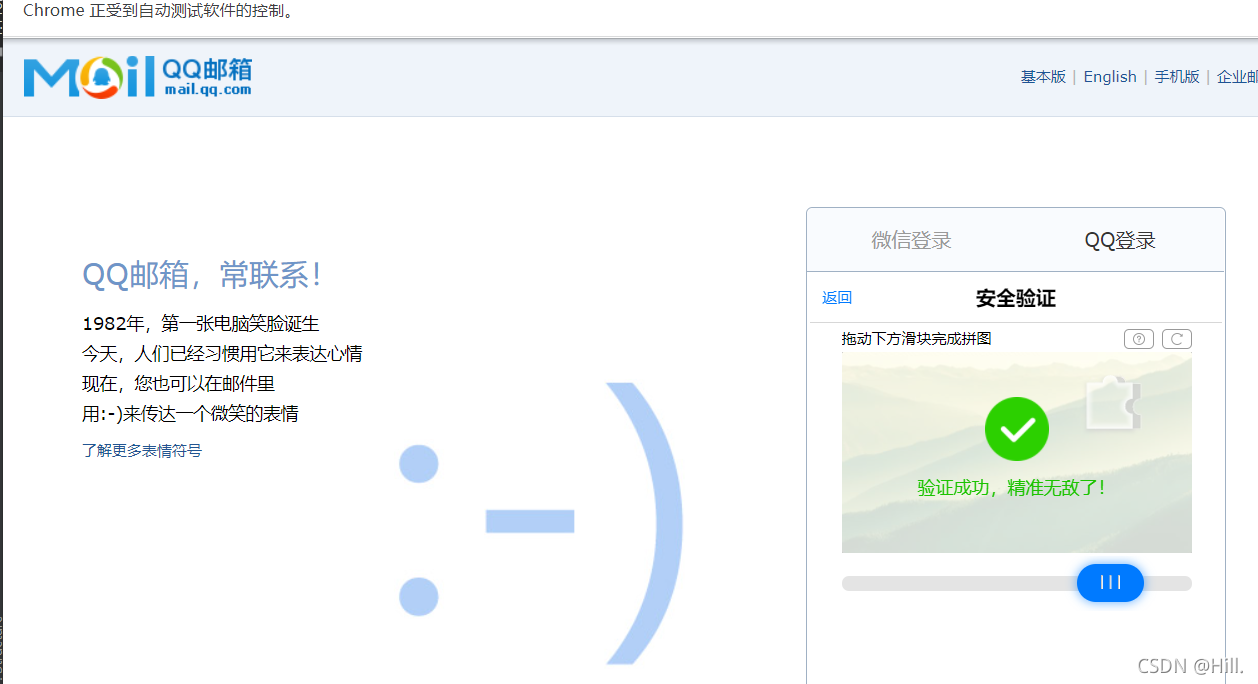This screenshot has width=1258, height=684.
Task: Open the captcha help question icon
Action: point(1139,339)
